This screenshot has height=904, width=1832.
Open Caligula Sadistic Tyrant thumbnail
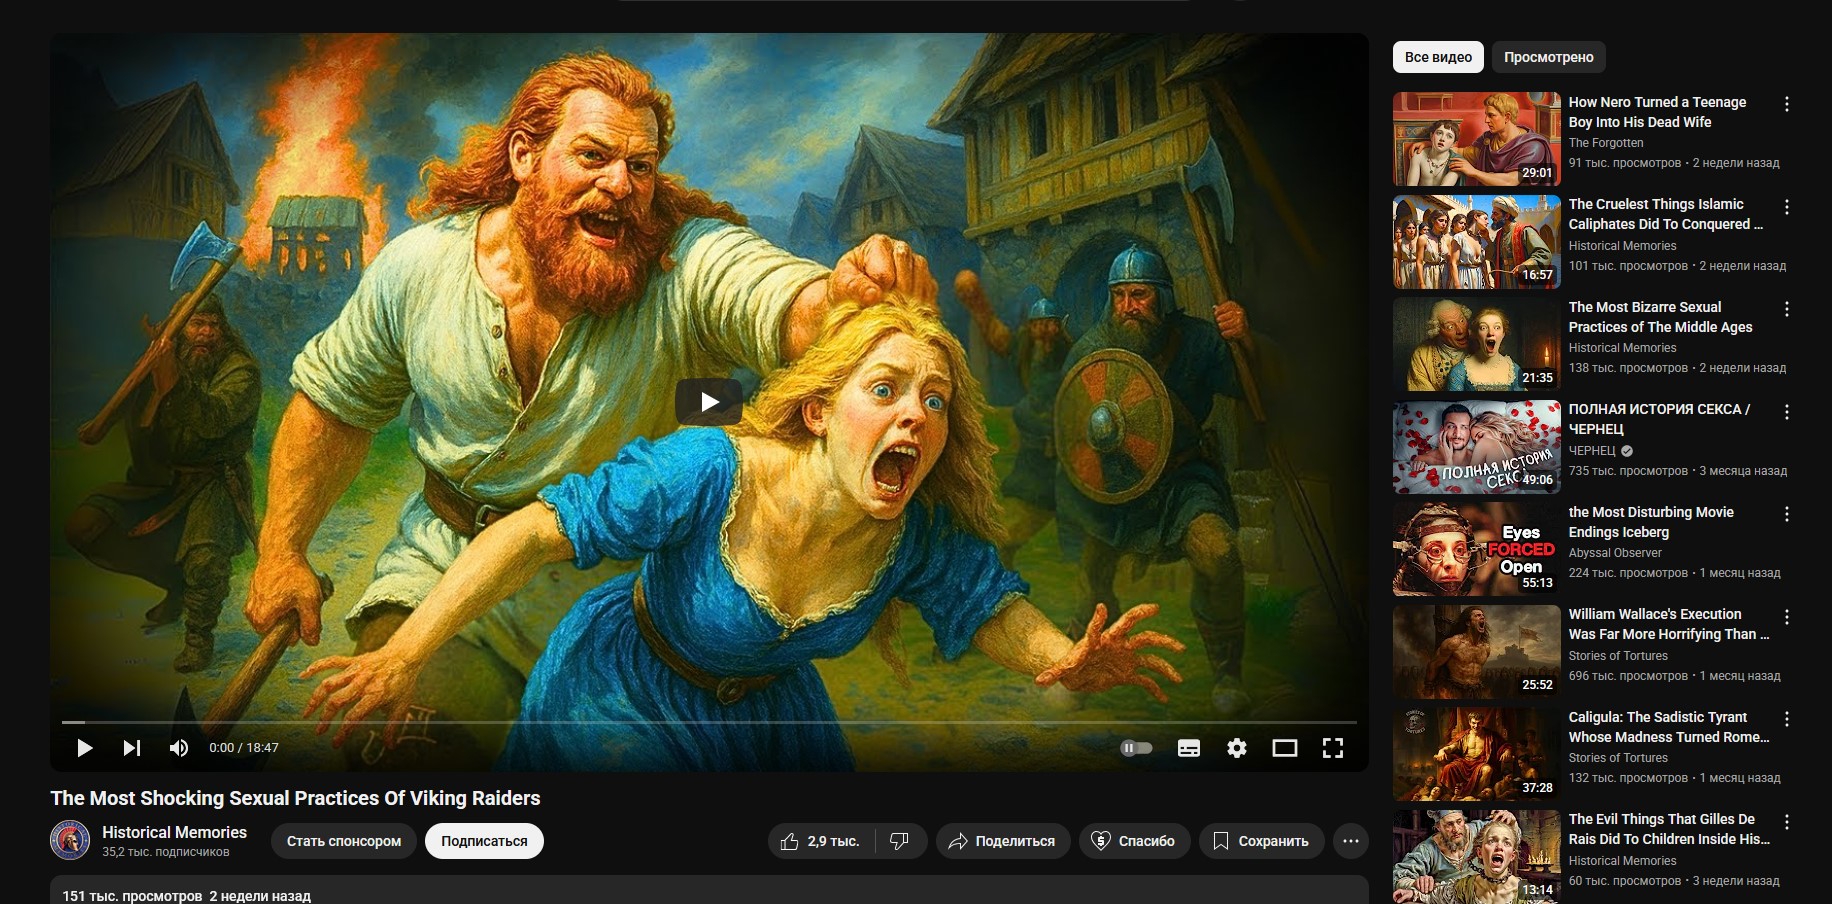point(1477,755)
